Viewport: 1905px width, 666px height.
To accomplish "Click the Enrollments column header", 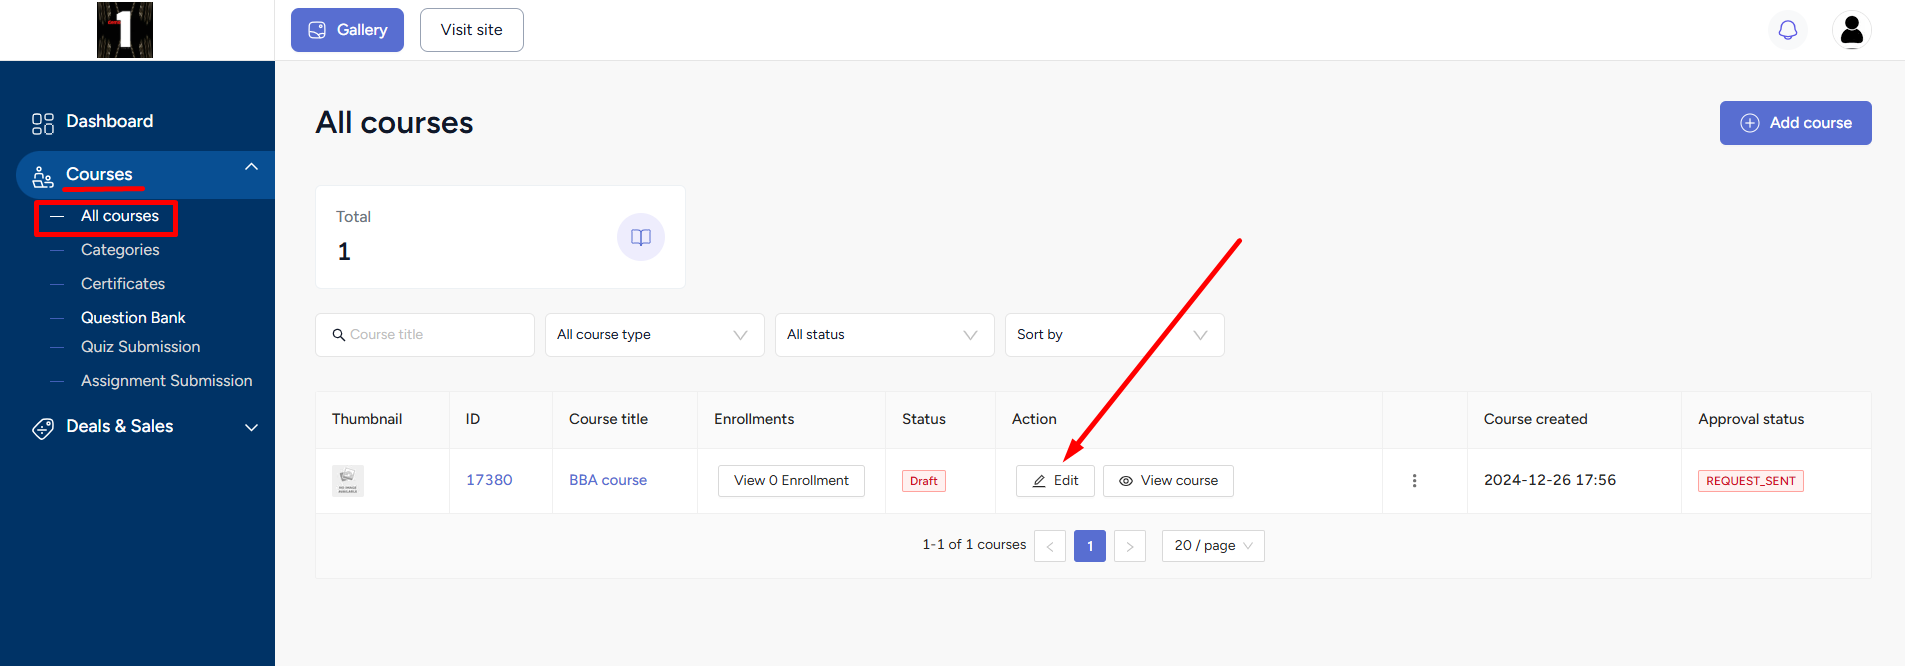I will 754,419.
